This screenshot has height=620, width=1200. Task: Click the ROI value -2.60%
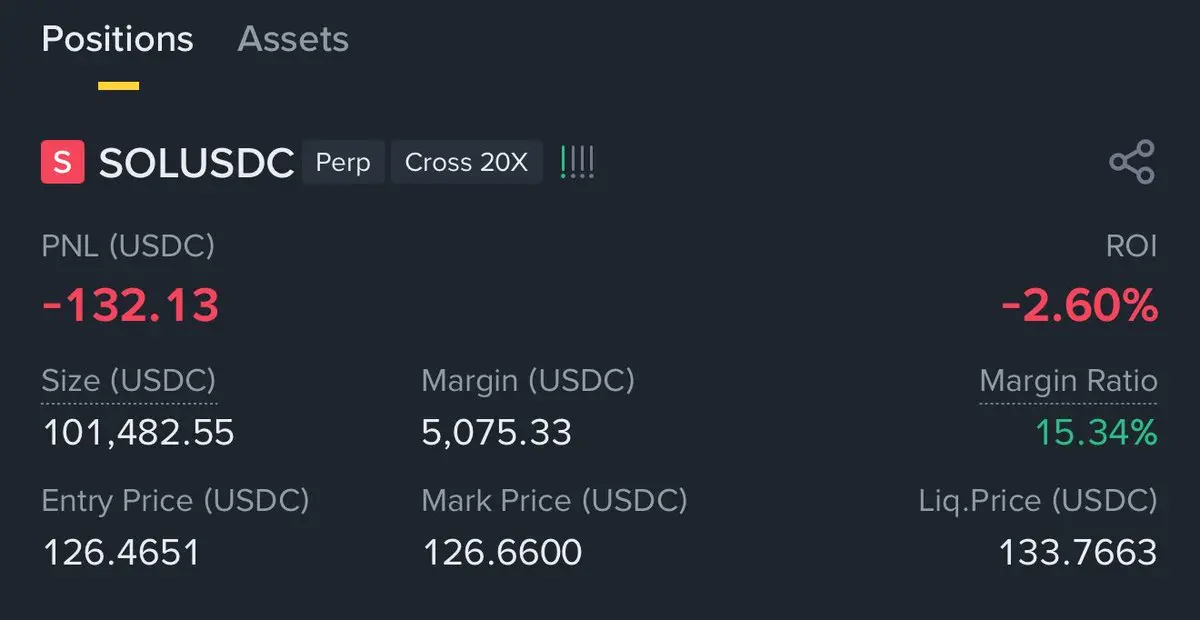1080,305
